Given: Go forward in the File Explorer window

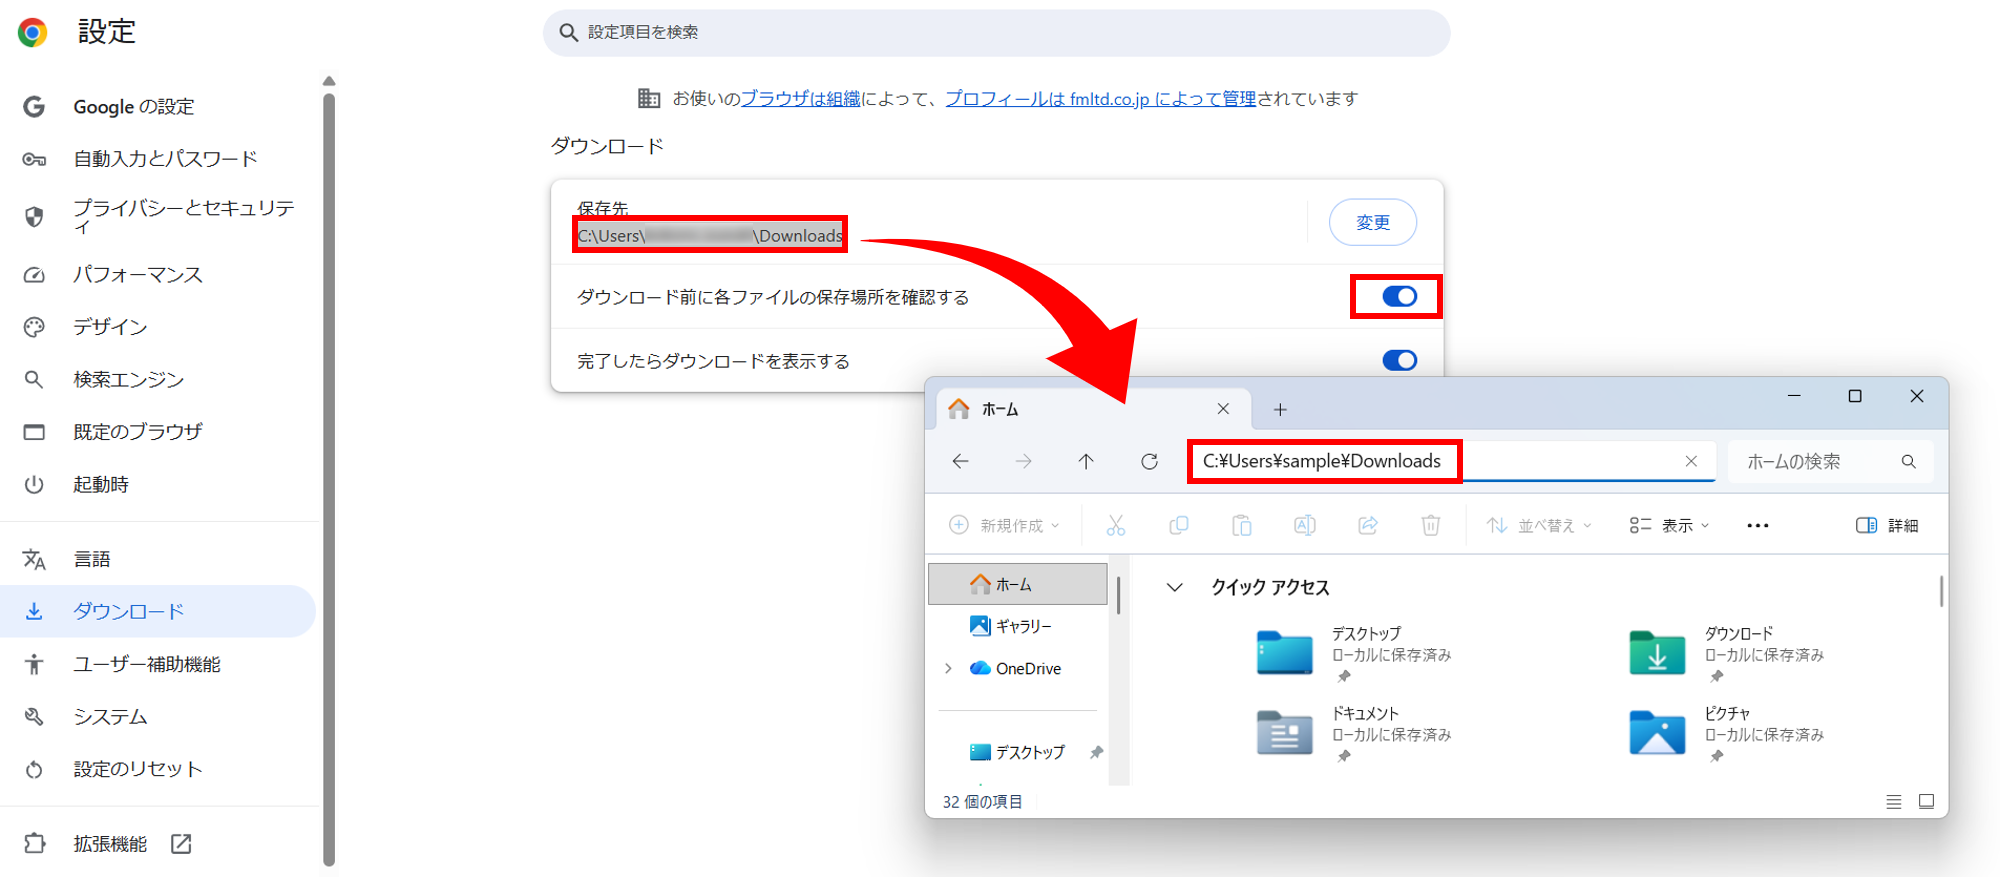Looking at the screenshot, I should (x=1023, y=461).
